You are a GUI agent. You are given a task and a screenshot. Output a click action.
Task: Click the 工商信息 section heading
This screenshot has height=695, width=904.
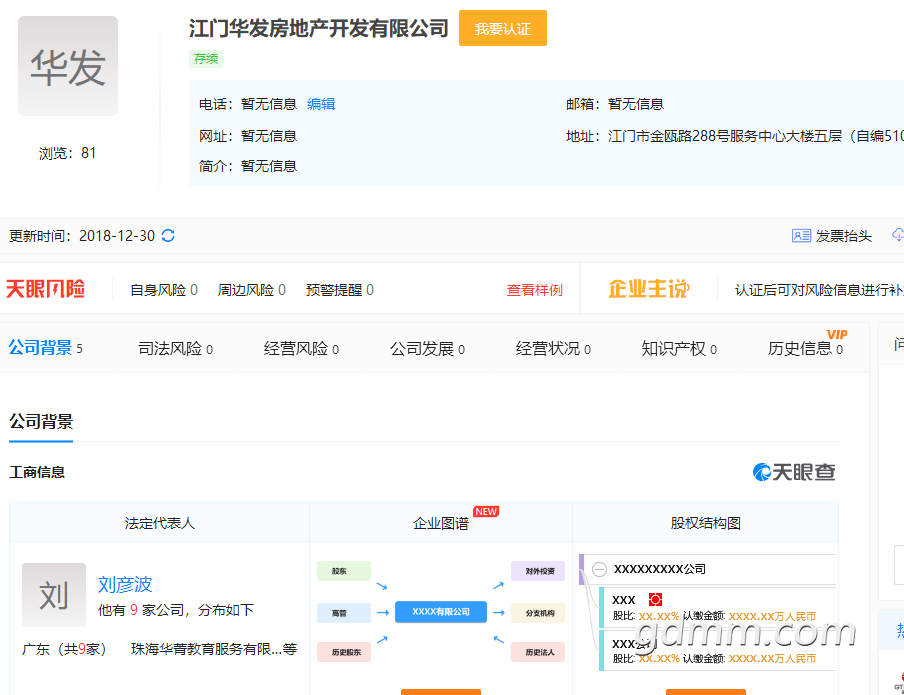point(37,472)
